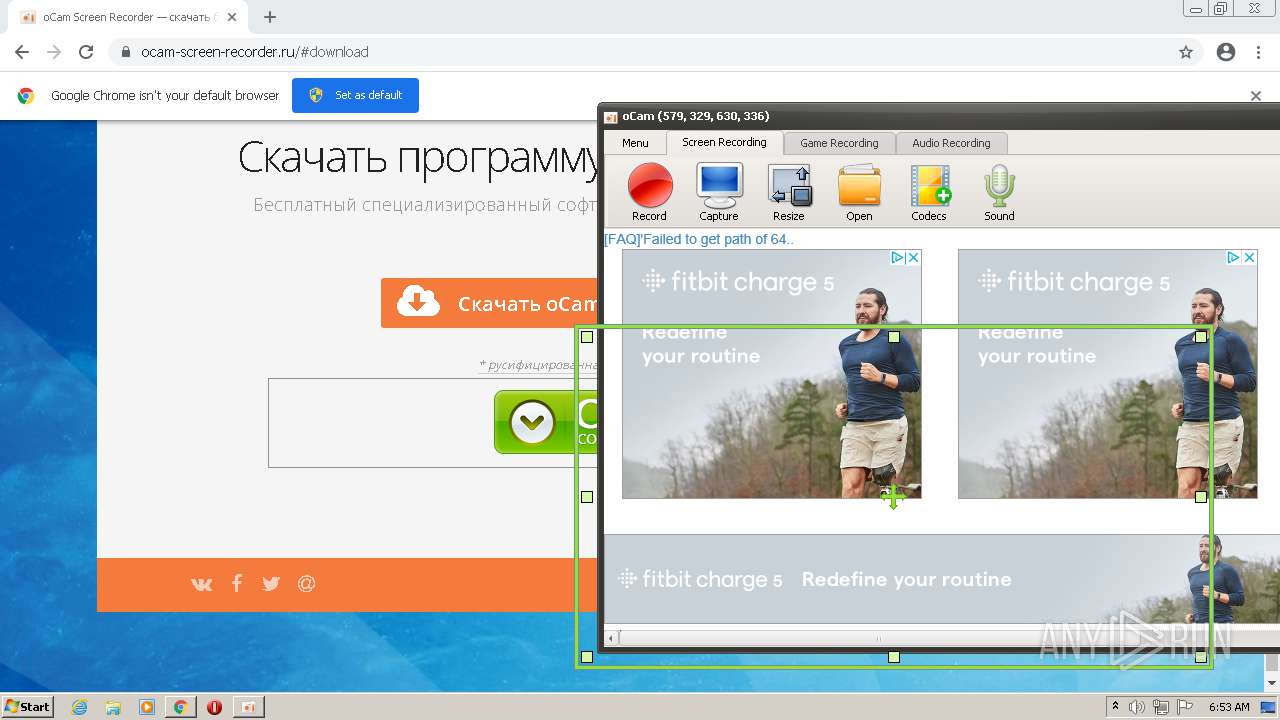Image resolution: width=1280 pixels, height=720 pixels.
Task: Switch to the Screen Recording tab
Action: click(x=724, y=142)
